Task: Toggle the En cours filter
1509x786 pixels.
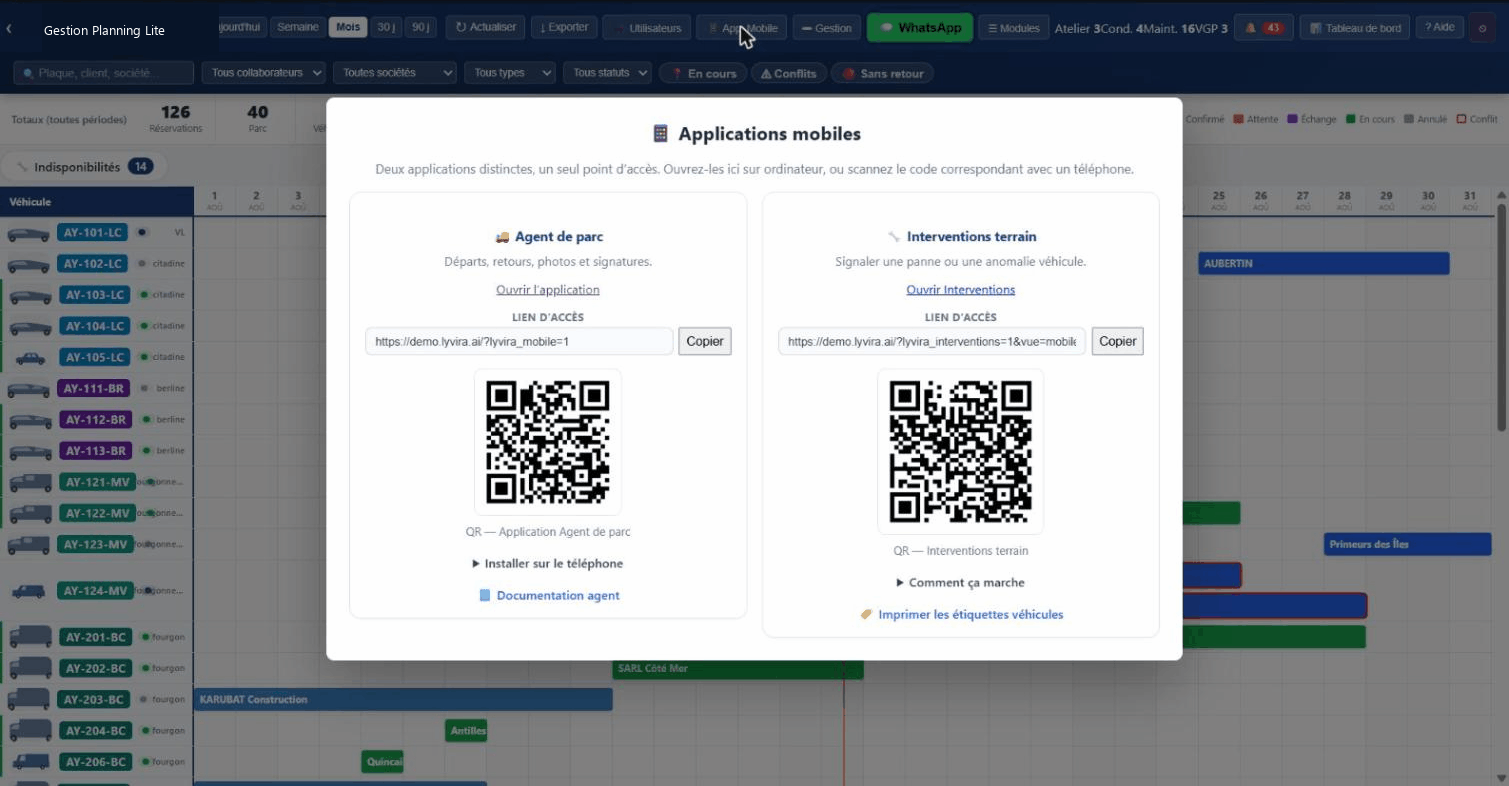Action: coord(702,73)
